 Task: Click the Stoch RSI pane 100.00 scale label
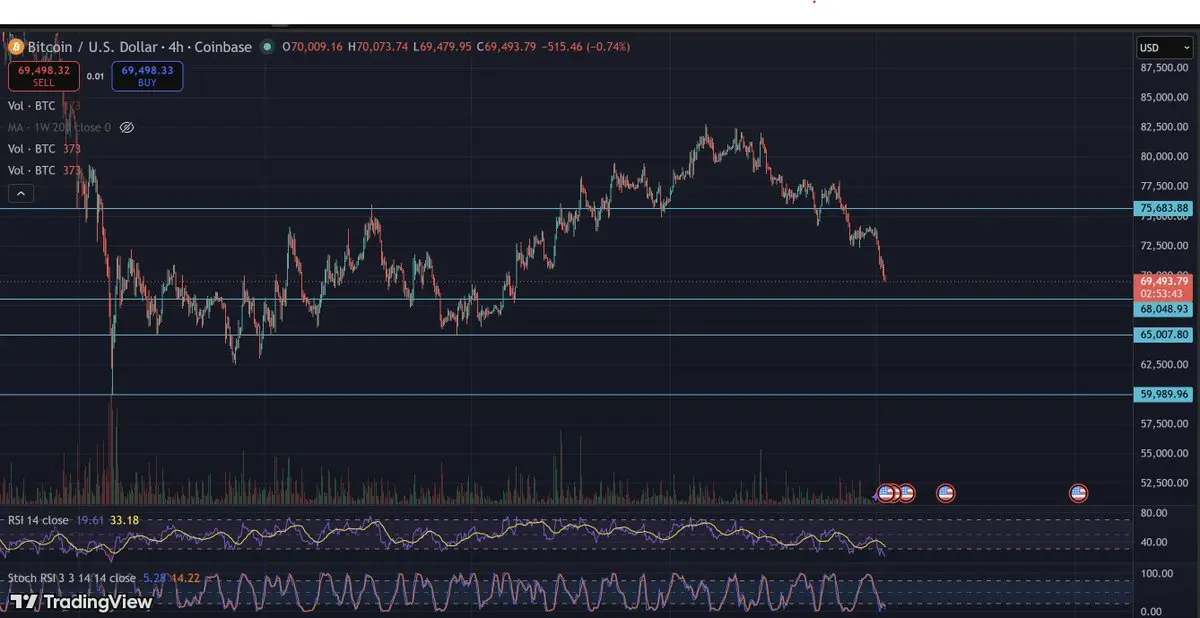(x=1157, y=574)
